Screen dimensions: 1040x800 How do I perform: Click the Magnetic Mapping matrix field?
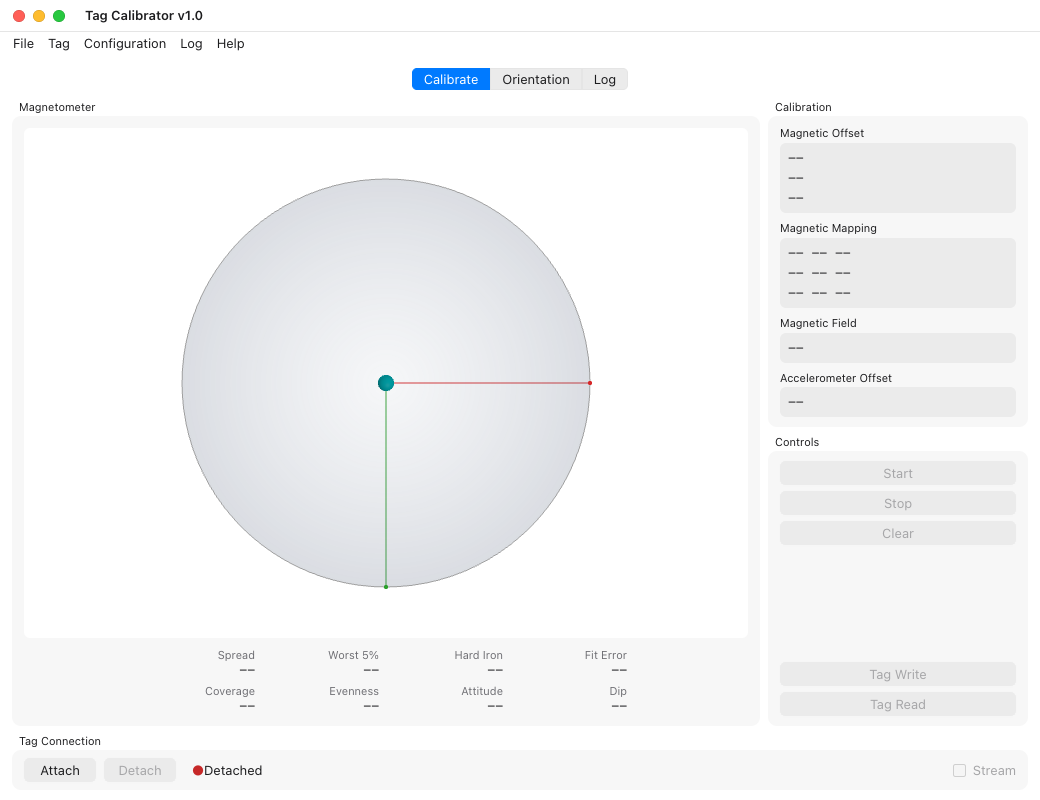point(897,273)
